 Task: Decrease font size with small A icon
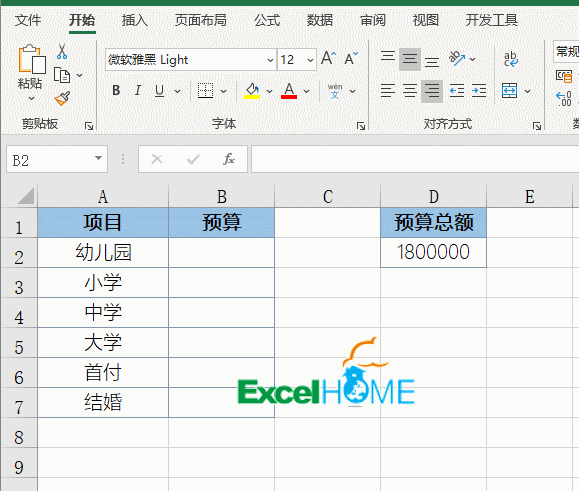click(351, 59)
